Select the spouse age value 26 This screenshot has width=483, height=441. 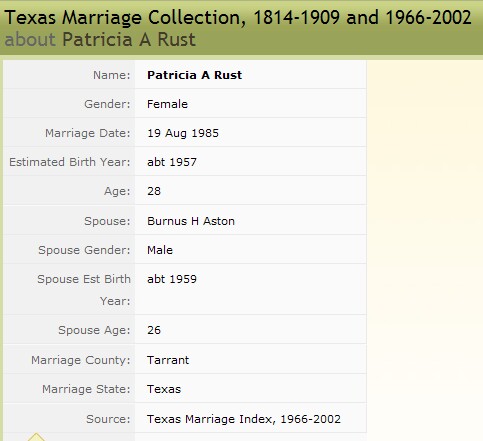pos(154,330)
